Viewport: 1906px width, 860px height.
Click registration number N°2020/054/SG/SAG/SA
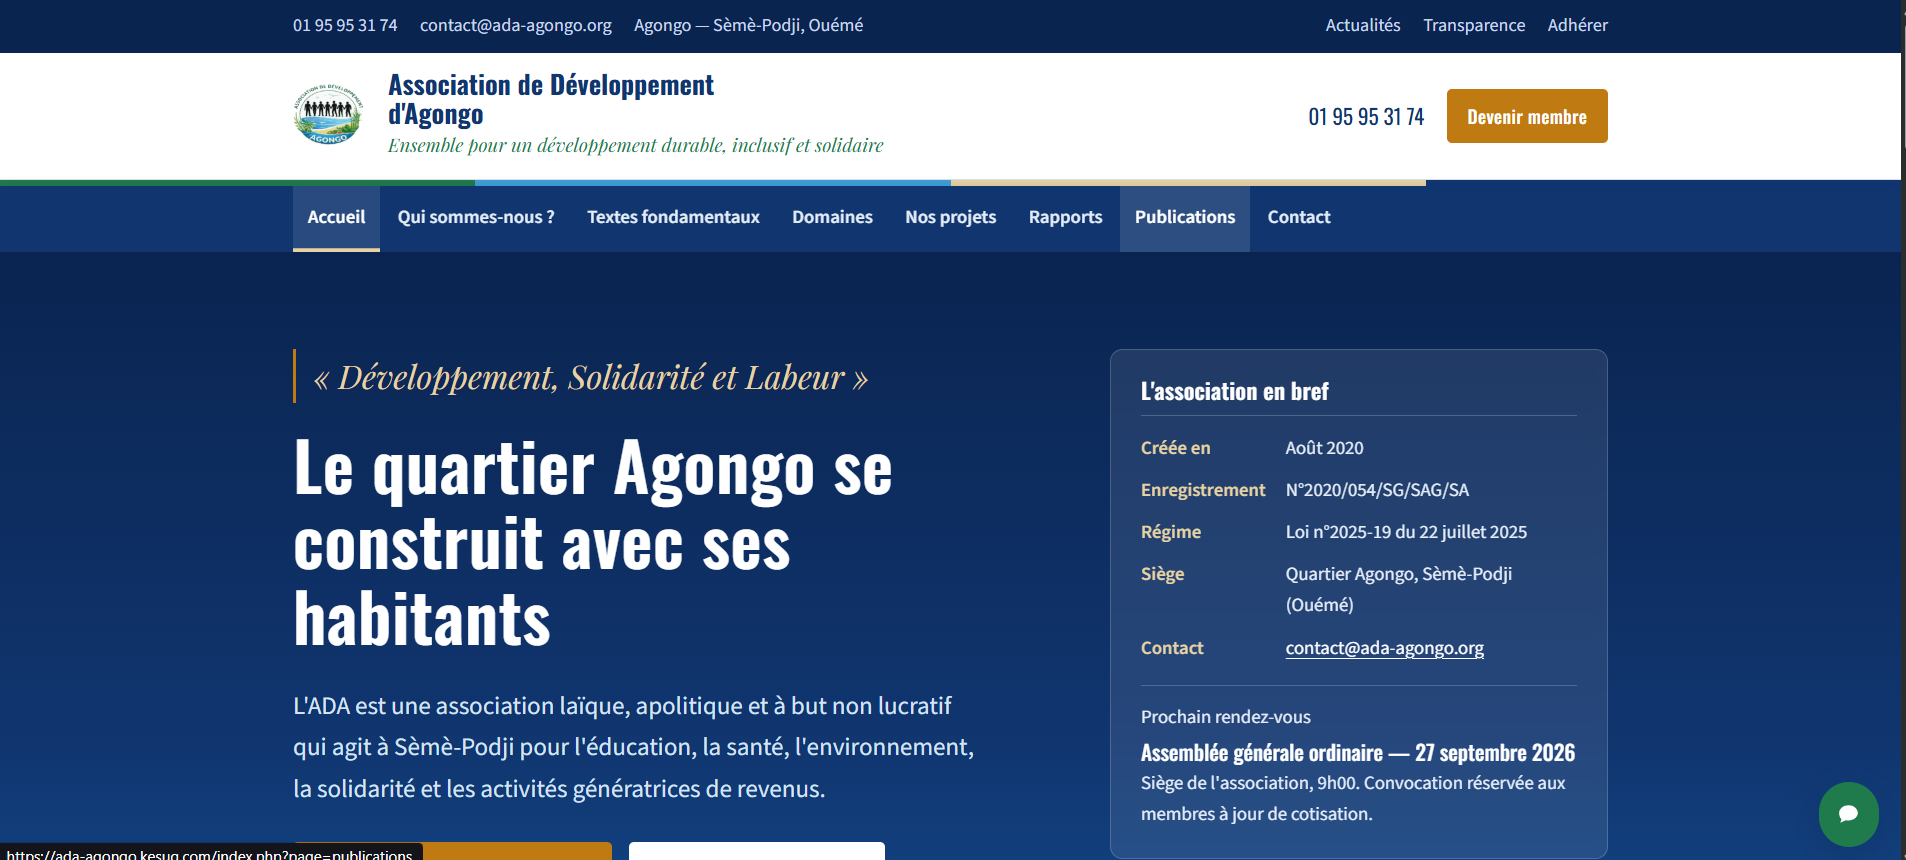[1378, 490]
